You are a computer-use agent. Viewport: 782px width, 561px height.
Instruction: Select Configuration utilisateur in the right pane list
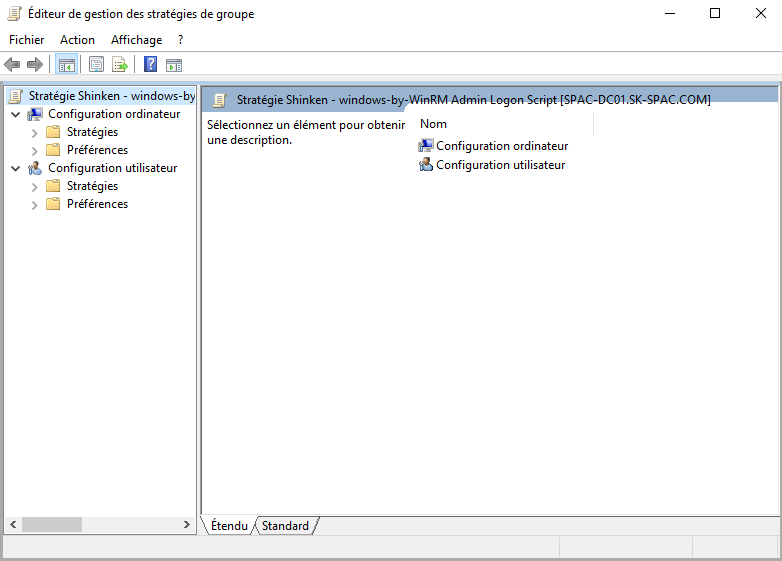coord(500,165)
